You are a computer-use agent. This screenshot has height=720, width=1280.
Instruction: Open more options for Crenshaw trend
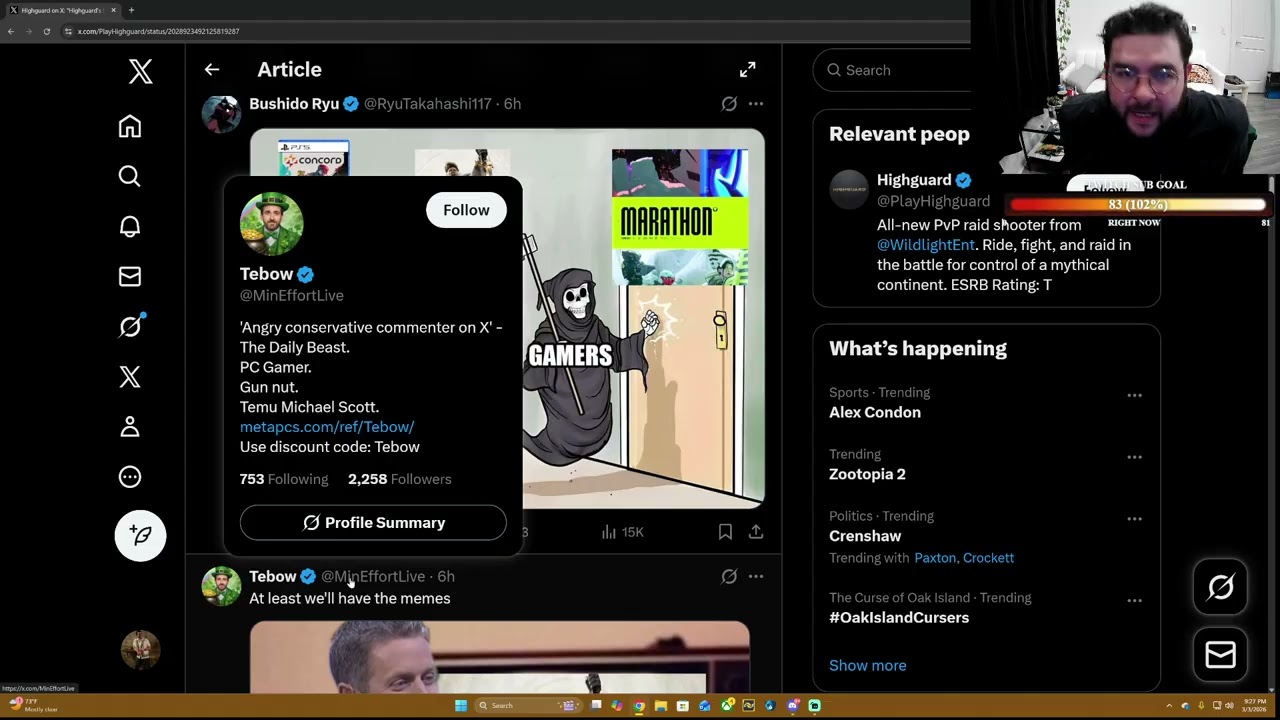[1134, 519]
